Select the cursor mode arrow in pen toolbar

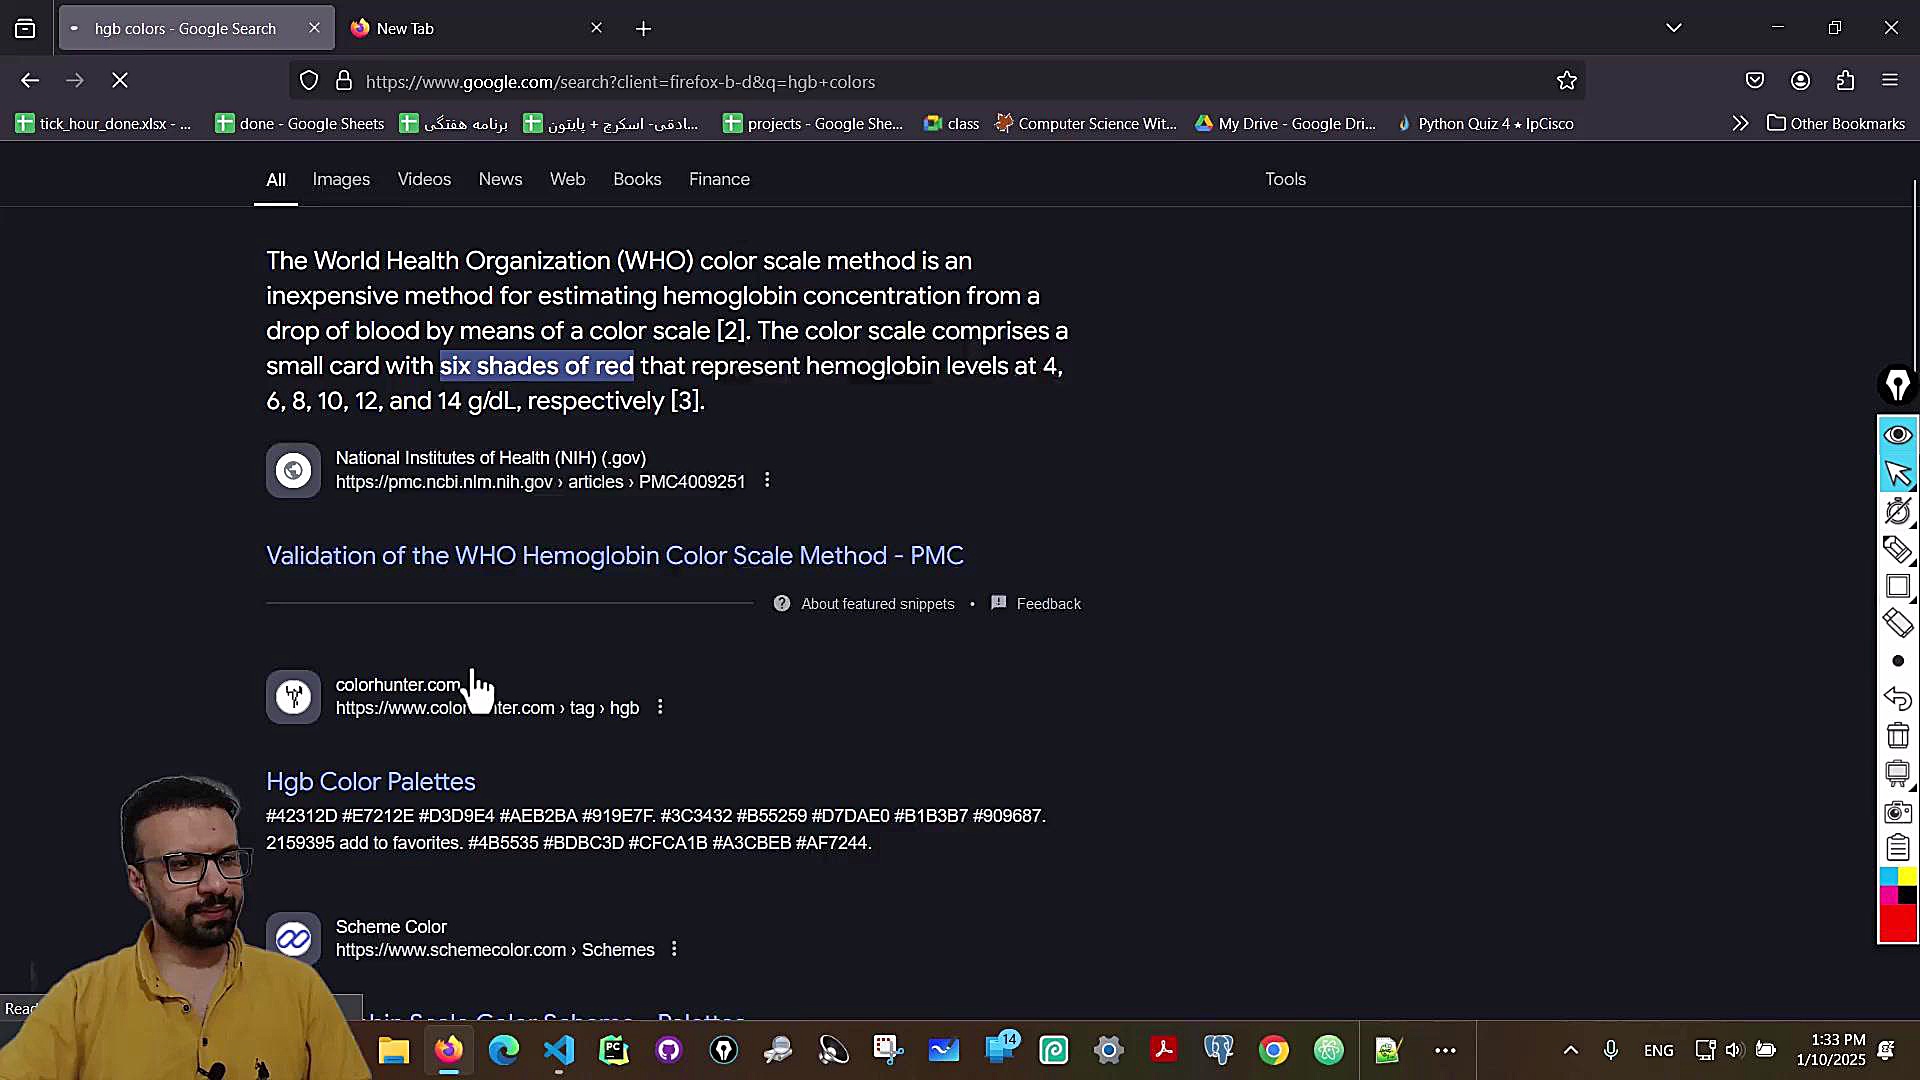coord(1898,473)
